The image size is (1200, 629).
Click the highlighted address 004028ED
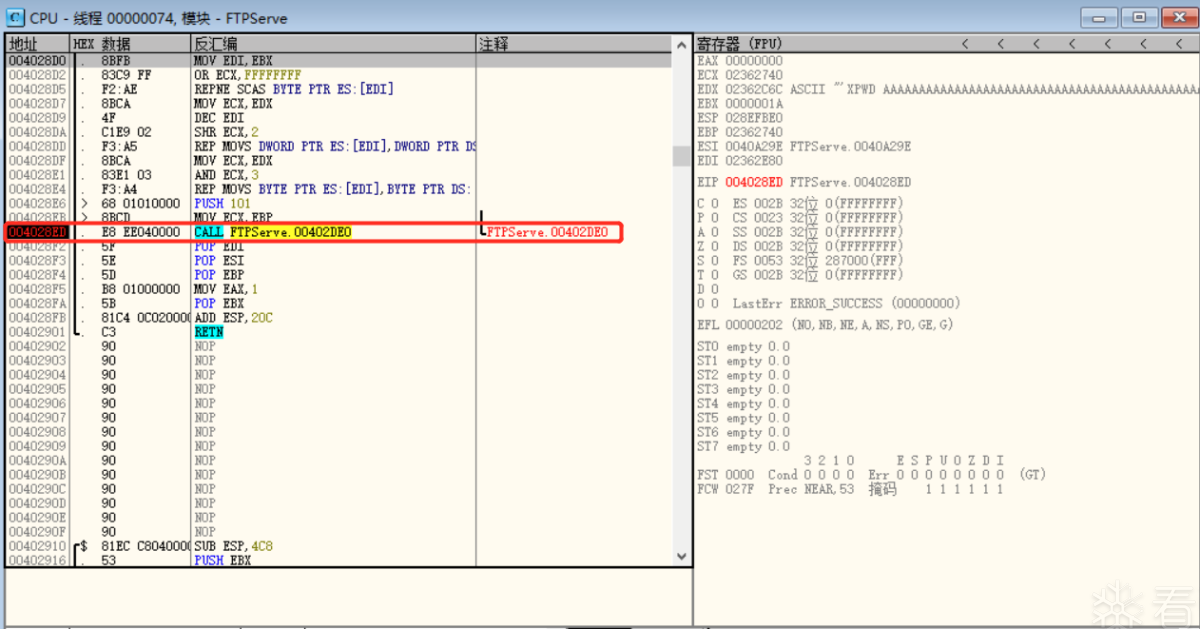(37, 232)
